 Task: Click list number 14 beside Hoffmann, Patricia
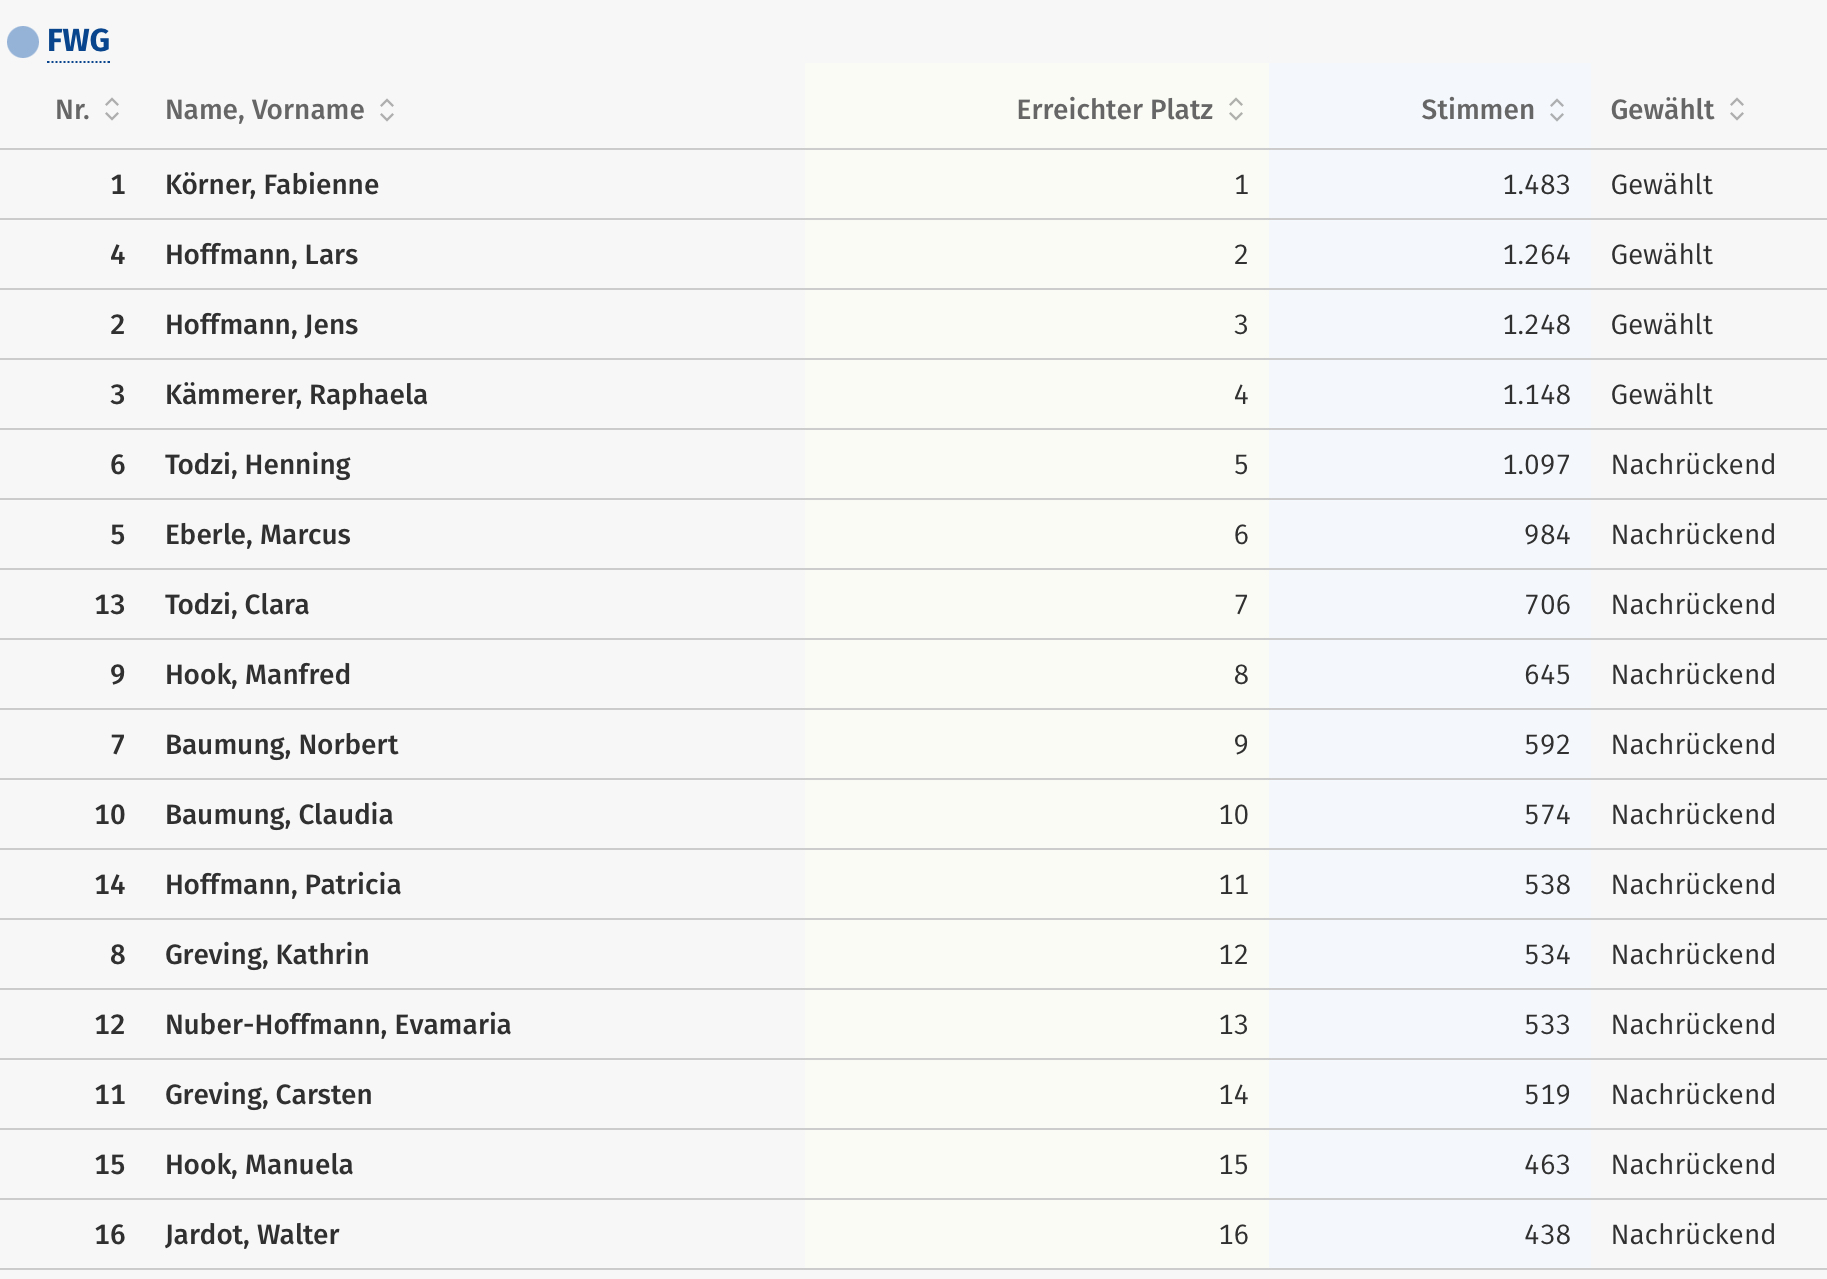(x=110, y=885)
